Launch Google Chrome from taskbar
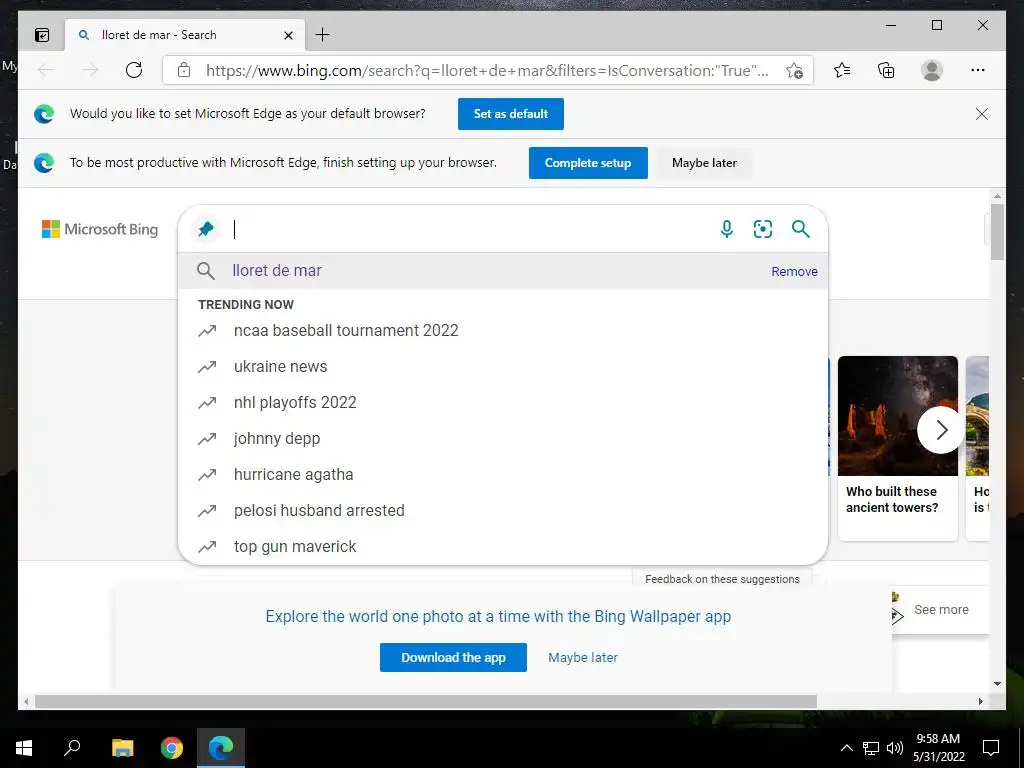 [x=172, y=748]
